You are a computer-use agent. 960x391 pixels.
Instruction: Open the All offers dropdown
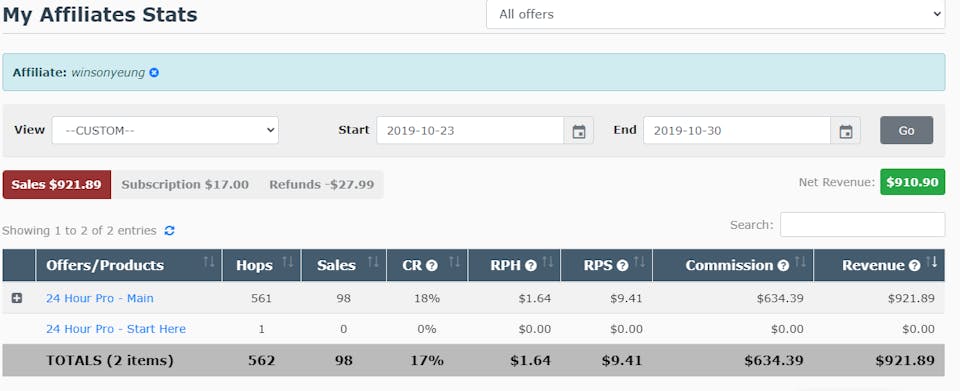tap(716, 14)
